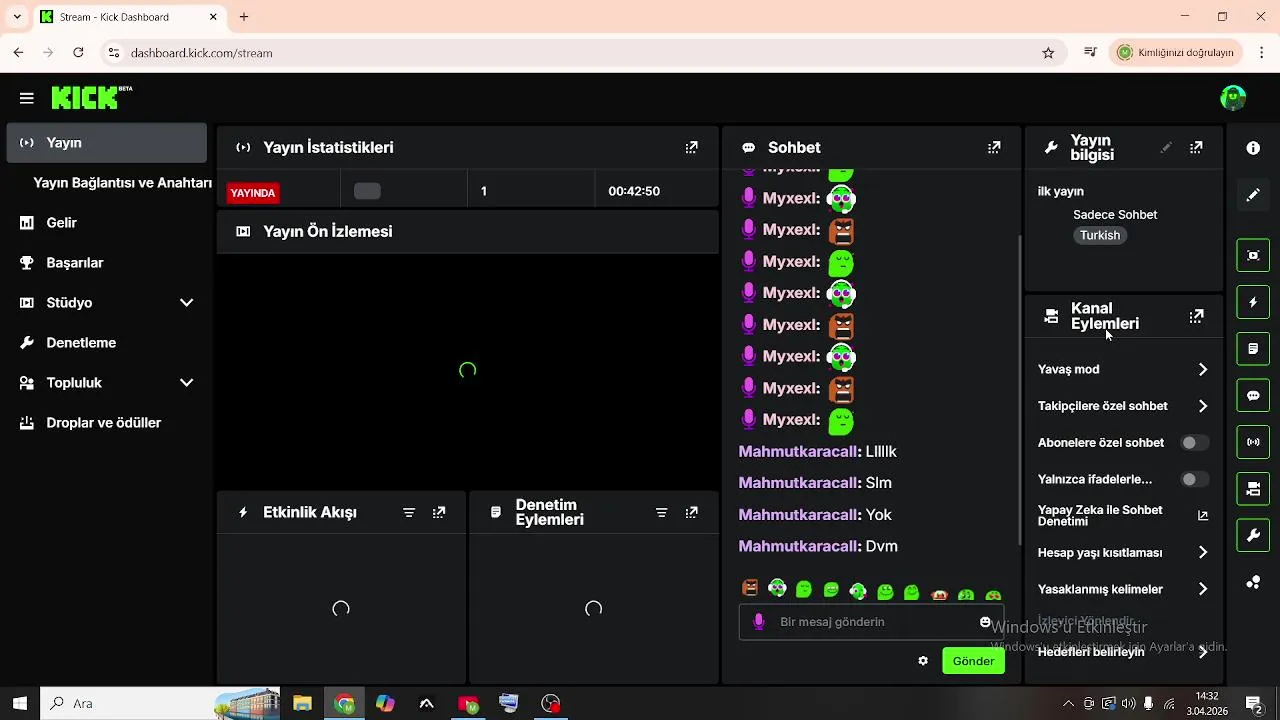Click the edit layout pencil in right rail
Image resolution: width=1280 pixels, height=720 pixels.
click(x=1253, y=195)
